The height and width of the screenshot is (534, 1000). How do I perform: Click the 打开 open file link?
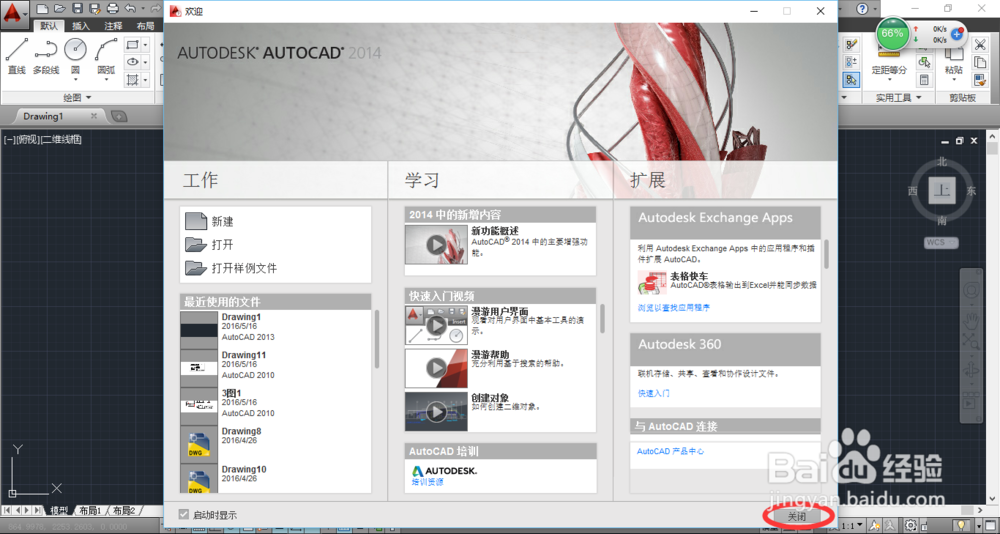[x=223, y=244]
